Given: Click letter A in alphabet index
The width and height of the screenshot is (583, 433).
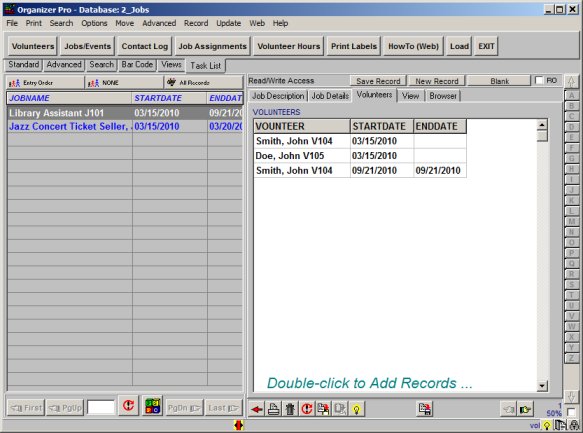Looking at the screenshot, I should [571, 96].
